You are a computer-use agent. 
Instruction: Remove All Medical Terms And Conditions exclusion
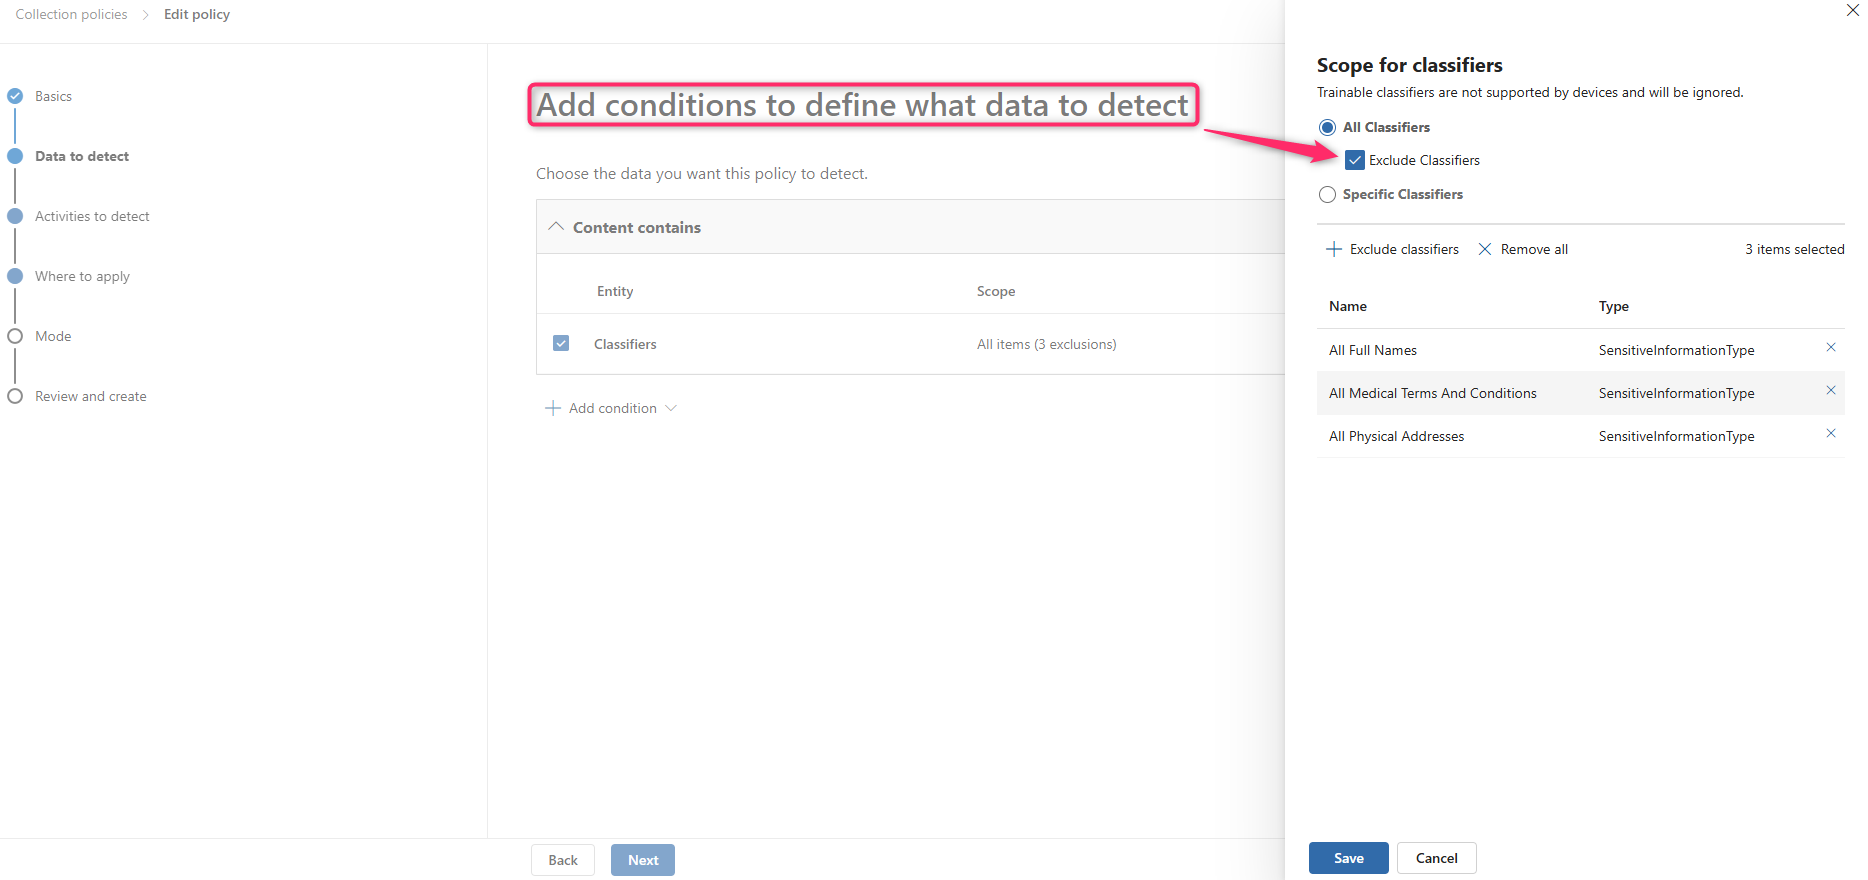click(x=1831, y=391)
